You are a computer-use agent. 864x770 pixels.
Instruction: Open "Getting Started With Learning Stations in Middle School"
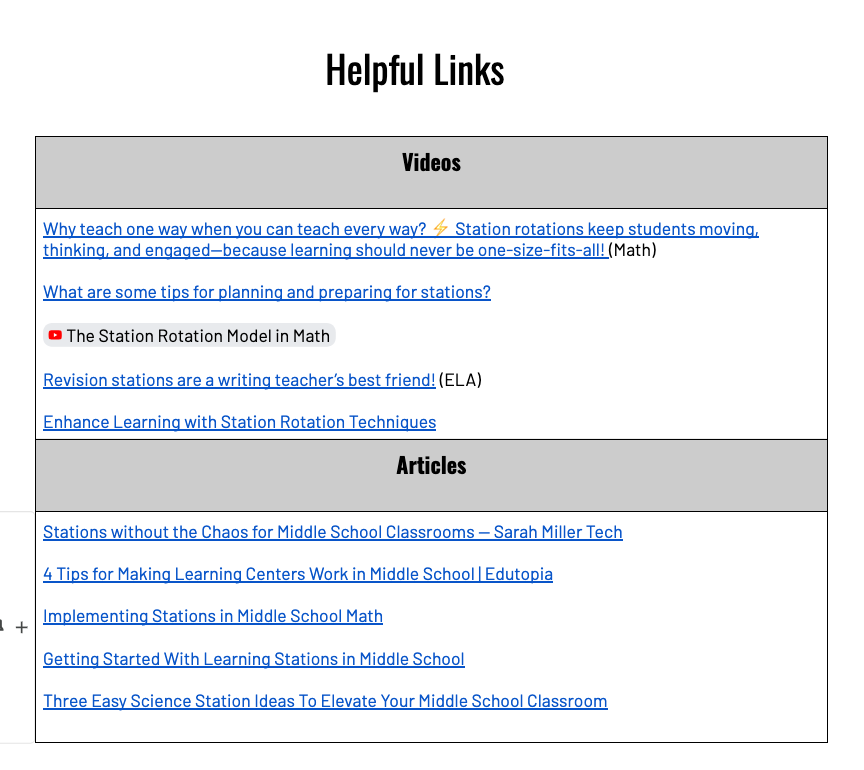(253, 659)
